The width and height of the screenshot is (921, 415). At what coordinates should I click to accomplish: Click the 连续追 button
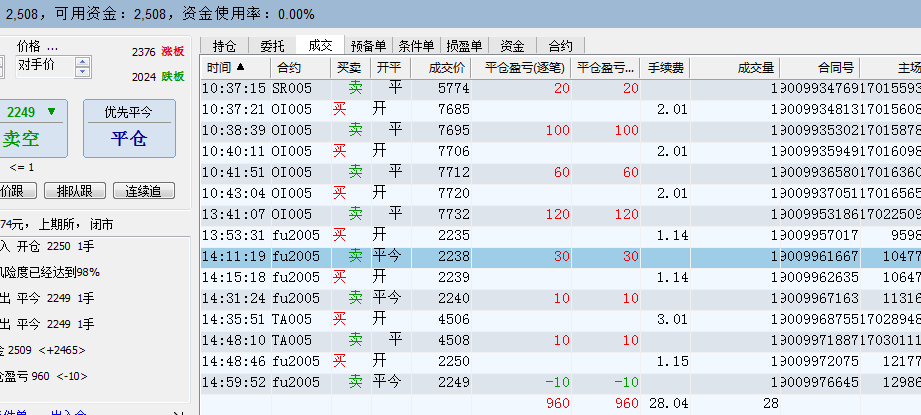[143, 191]
